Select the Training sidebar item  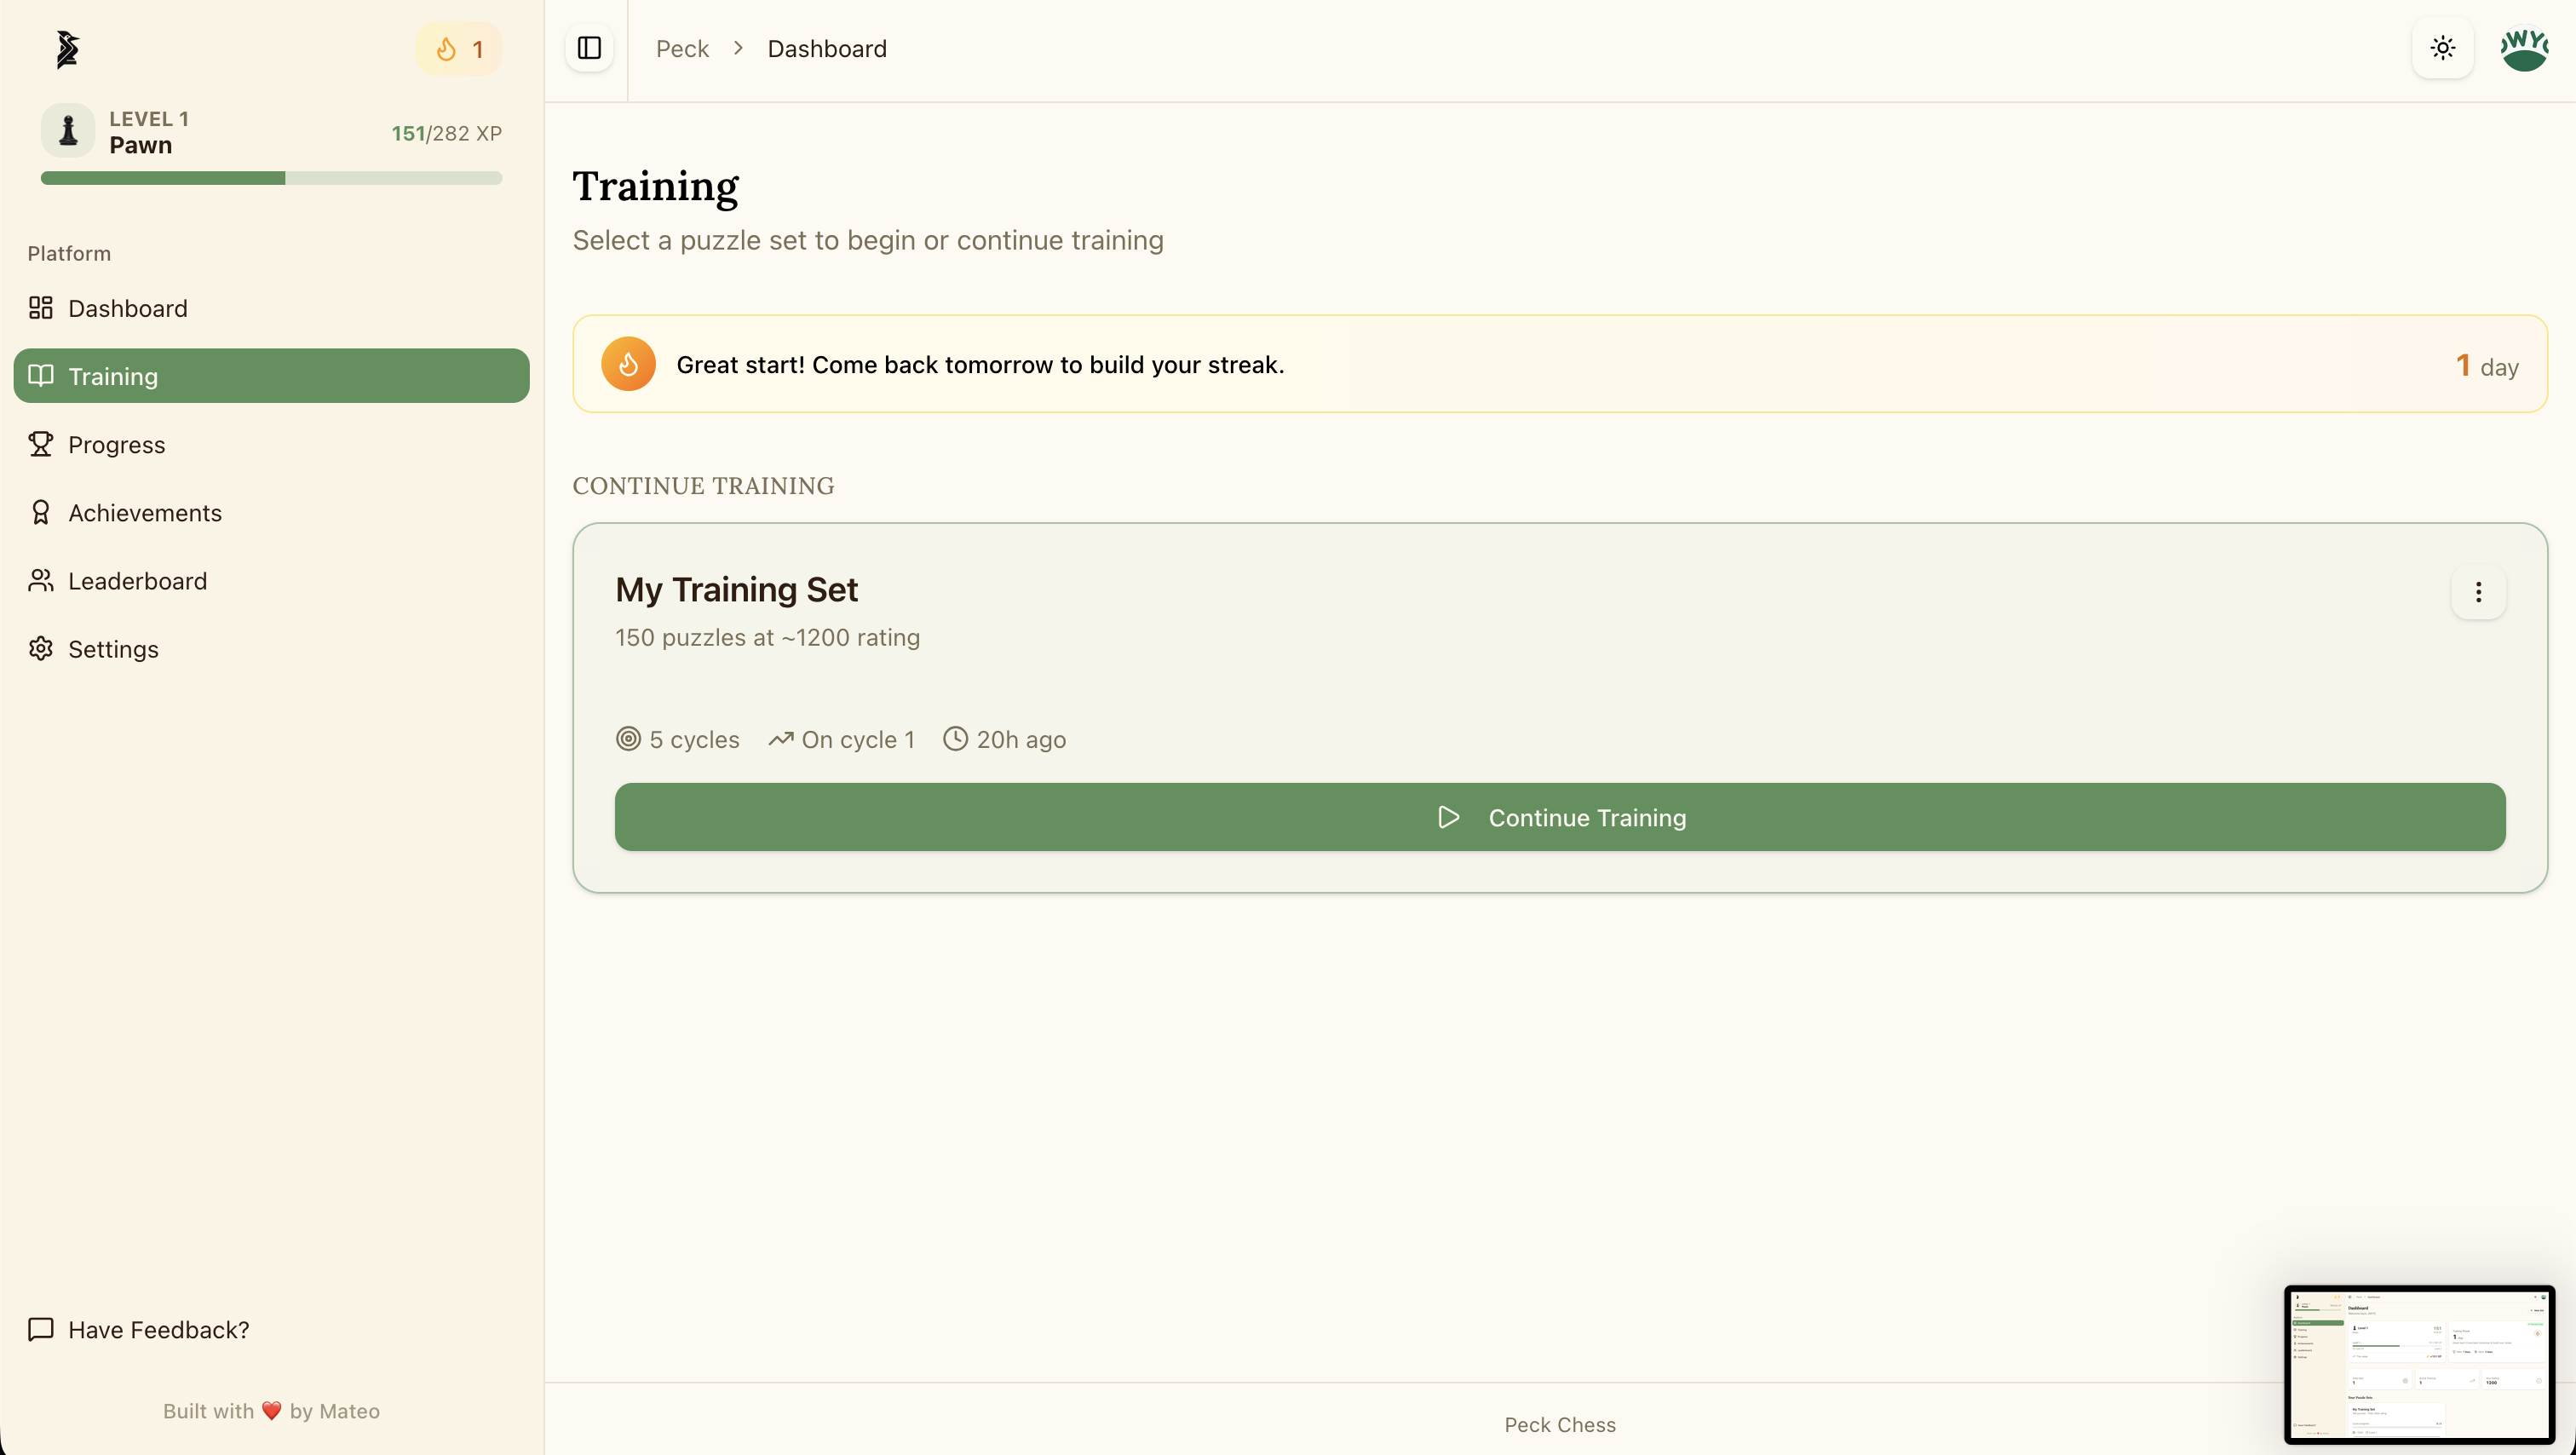[271, 376]
